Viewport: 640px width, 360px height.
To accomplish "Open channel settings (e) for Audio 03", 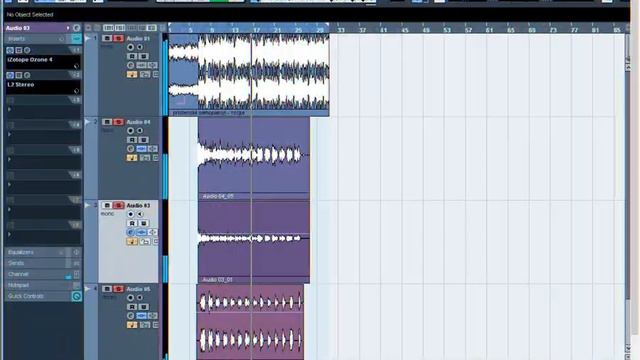I will pos(131,232).
